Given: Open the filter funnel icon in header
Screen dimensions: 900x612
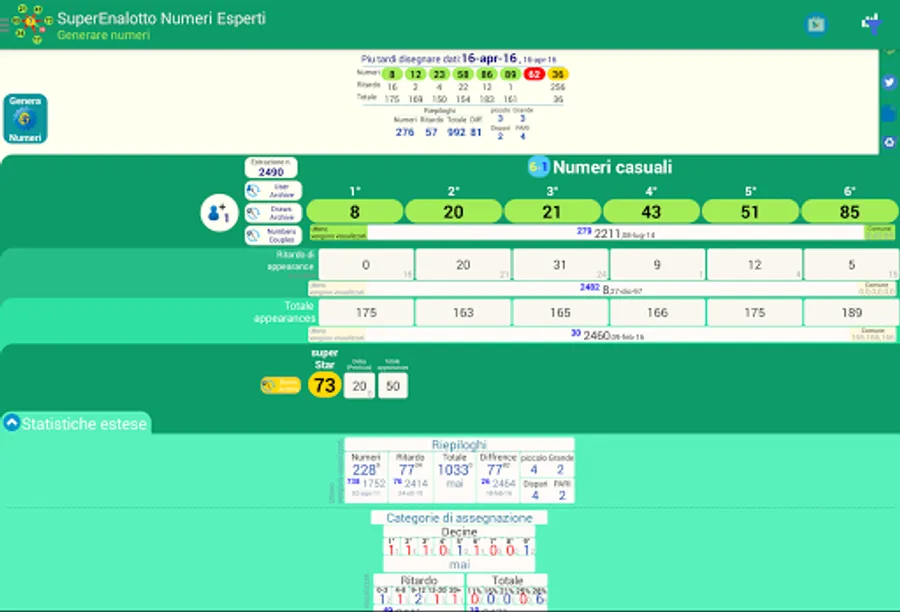Looking at the screenshot, I should coord(871,24).
